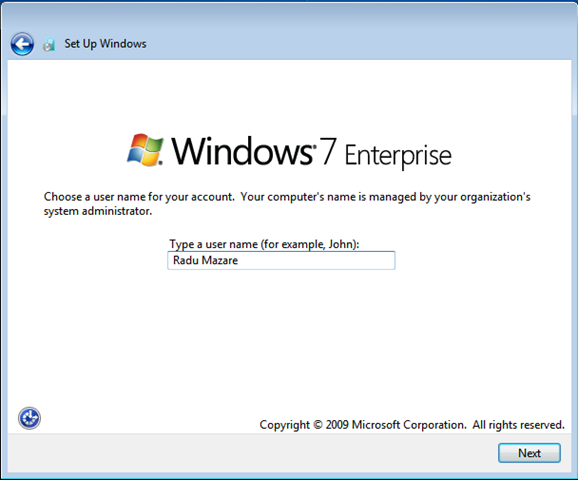Image resolution: width=578 pixels, height=480 pixels.
Task: Click the 'Radu Mazare' text in the field
Action: pyautogui.click(x=205, y=260)
